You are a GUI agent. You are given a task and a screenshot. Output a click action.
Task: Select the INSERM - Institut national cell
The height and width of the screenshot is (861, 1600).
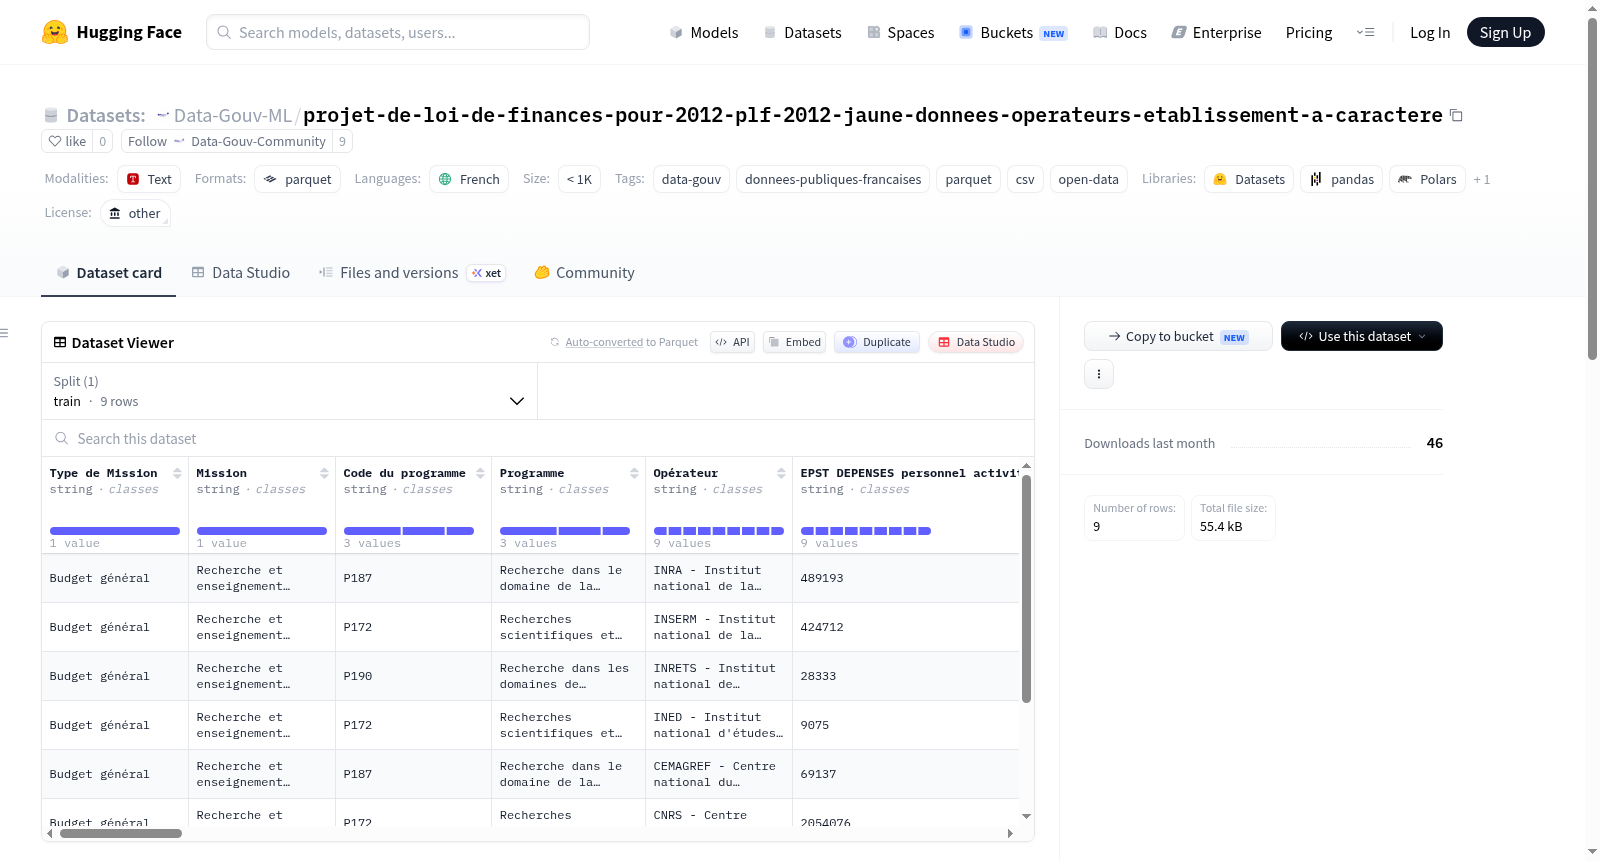click(719, 627)
